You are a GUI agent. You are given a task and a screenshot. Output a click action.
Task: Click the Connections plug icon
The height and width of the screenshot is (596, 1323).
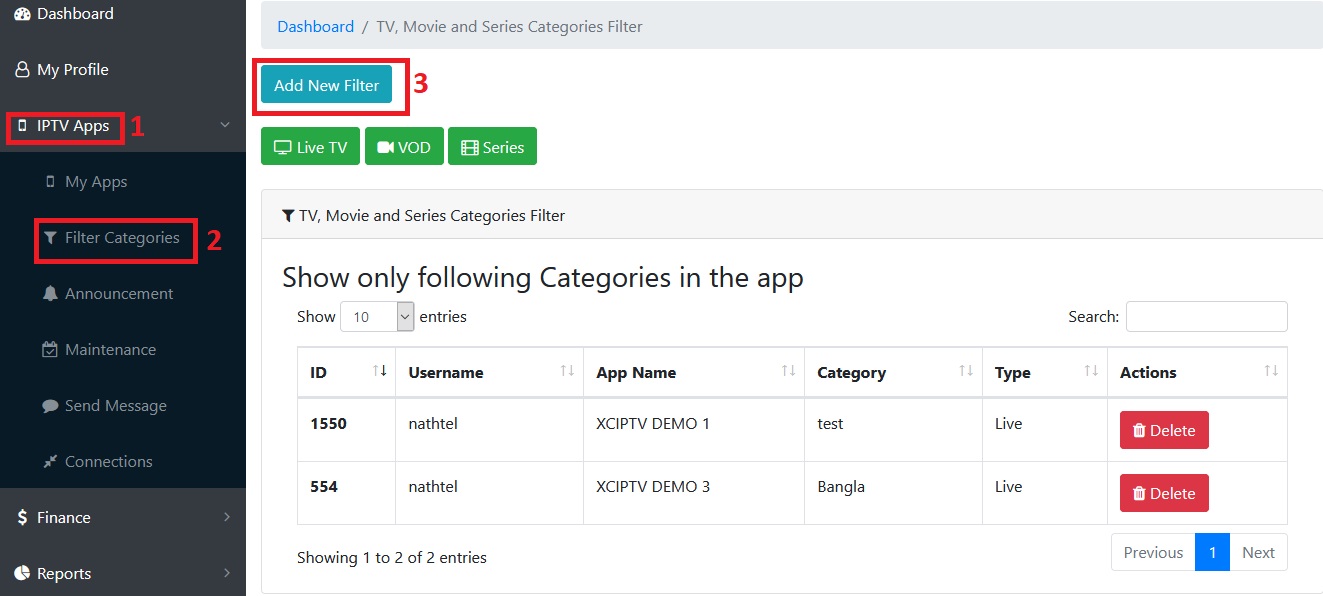point(50,462)
